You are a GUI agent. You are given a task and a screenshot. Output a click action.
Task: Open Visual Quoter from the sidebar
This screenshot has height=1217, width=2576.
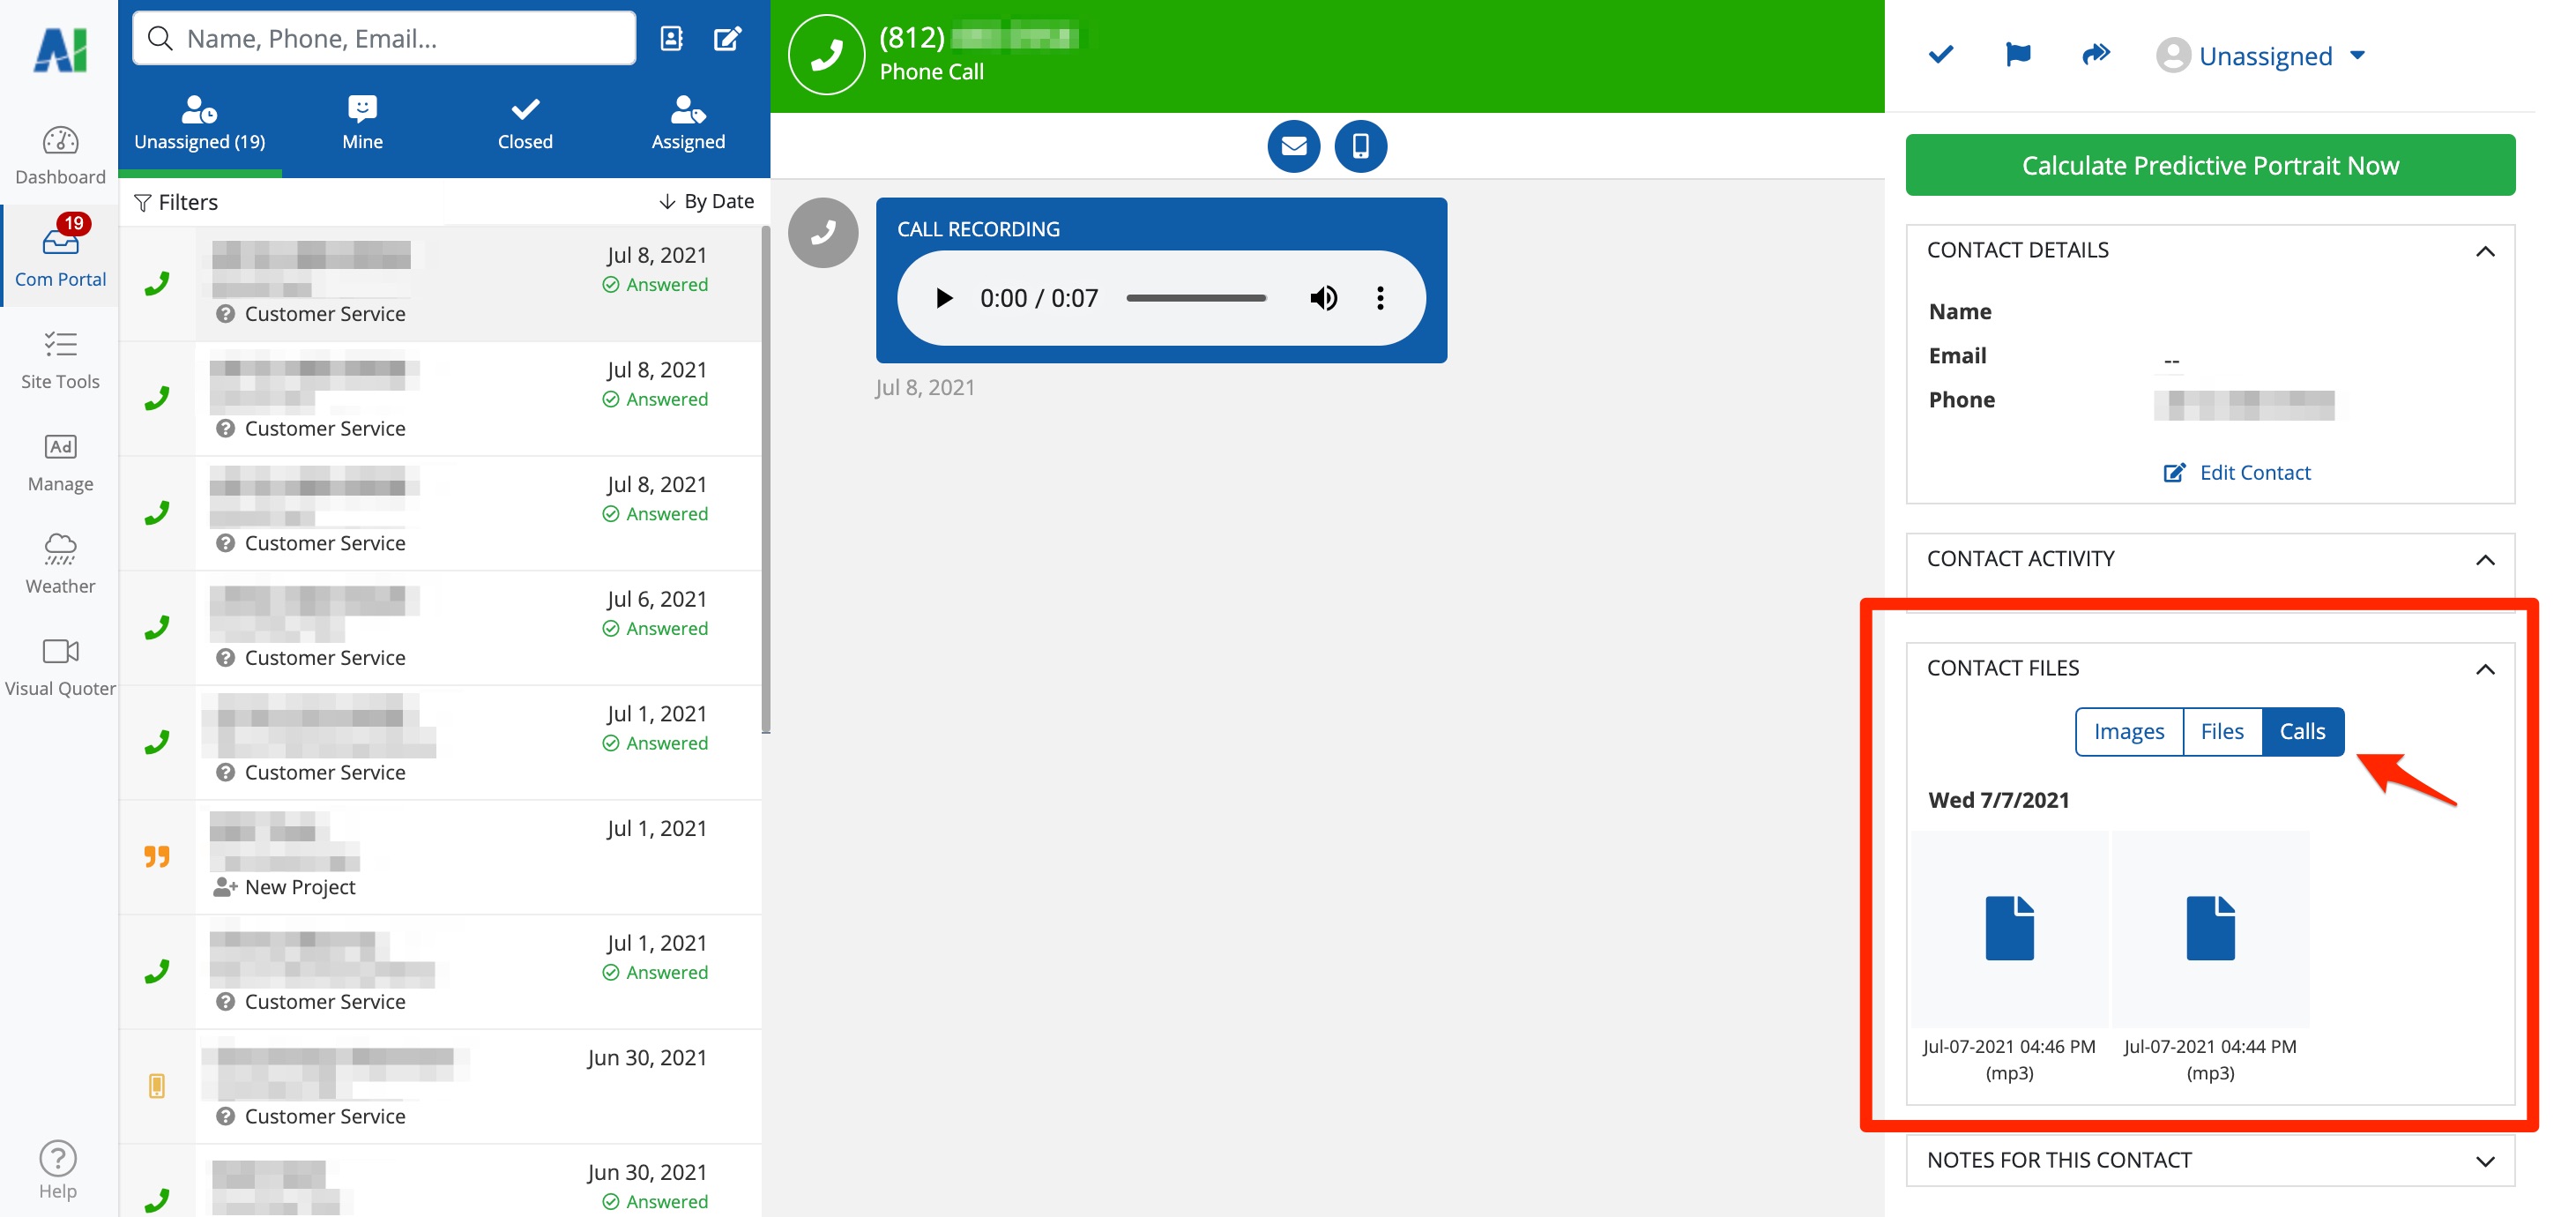click(60, 666)
